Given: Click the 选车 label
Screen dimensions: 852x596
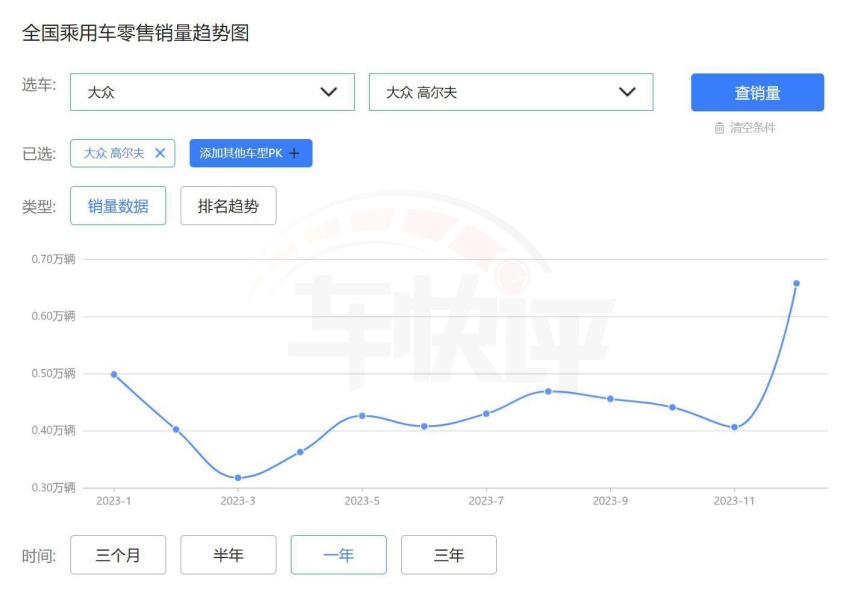Looking at the screenshot, I should (x=39, y=85).
